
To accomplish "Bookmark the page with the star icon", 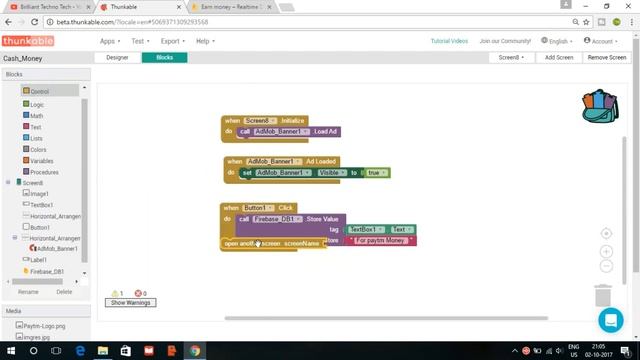I will (x=586, y=22).
